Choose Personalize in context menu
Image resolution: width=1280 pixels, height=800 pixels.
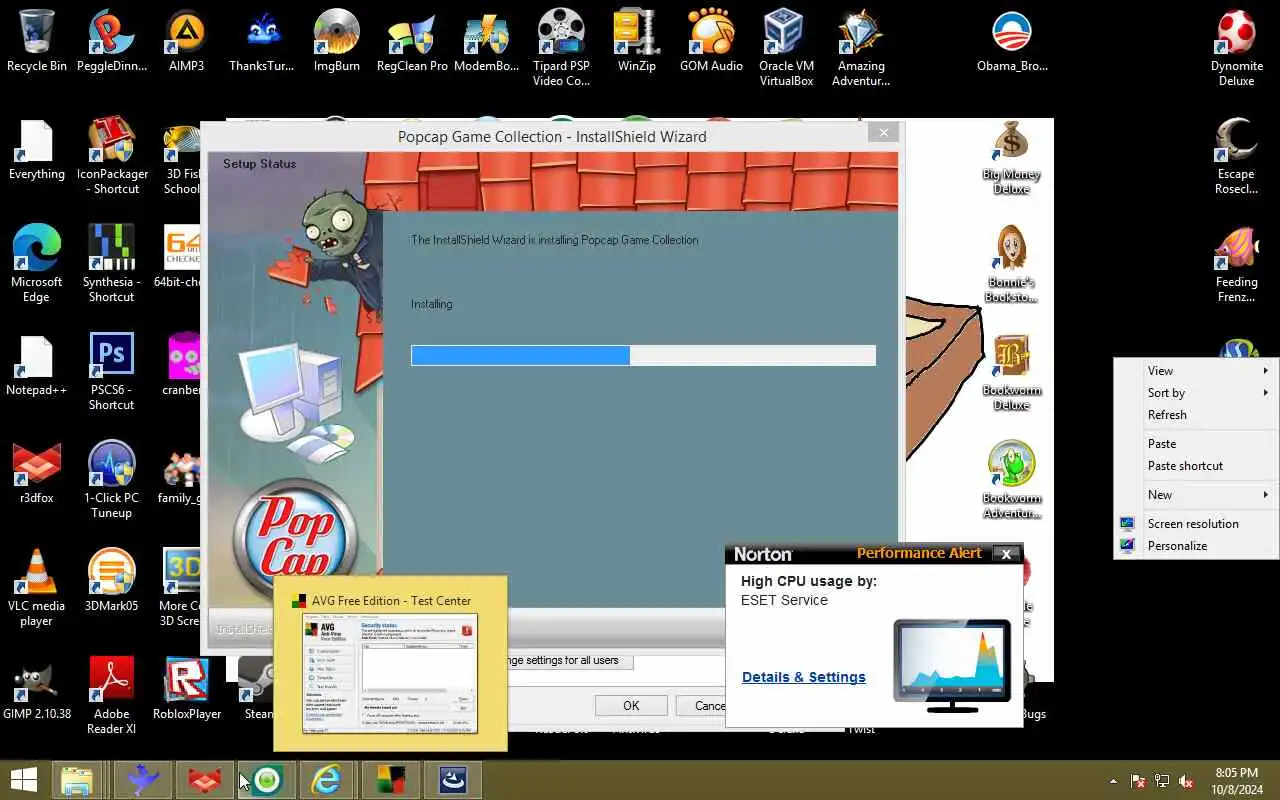1196,545
